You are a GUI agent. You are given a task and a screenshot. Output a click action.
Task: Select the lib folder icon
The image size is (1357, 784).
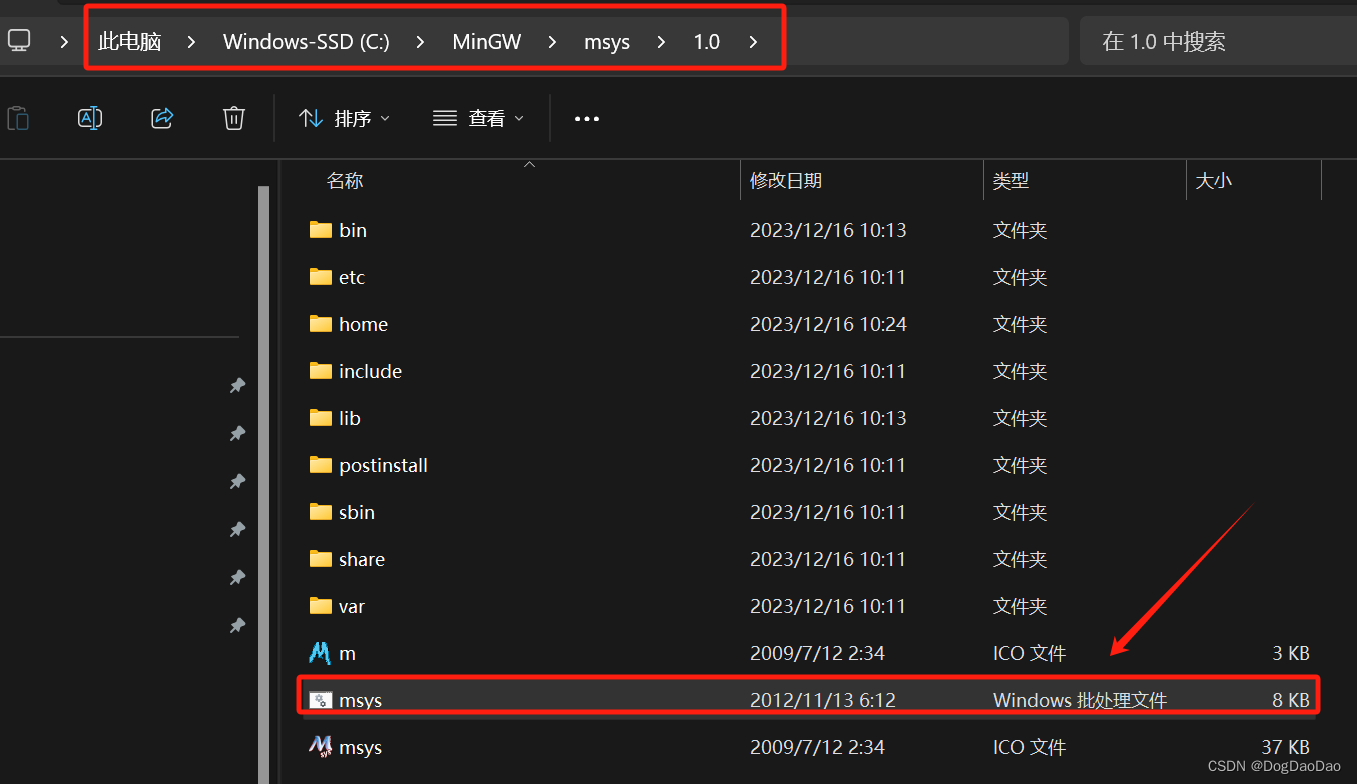[x=320, y=418]
